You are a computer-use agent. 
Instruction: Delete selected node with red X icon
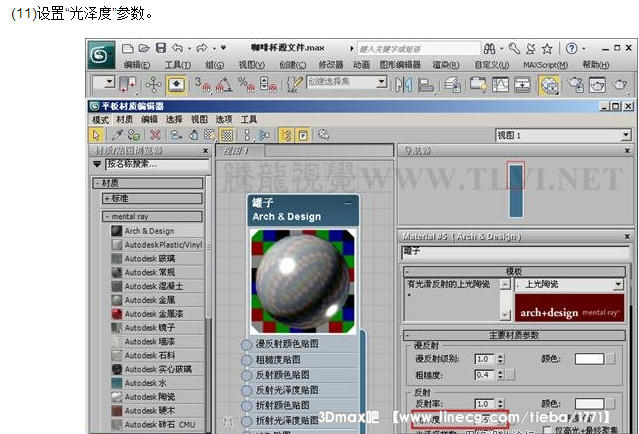[155, 135]
